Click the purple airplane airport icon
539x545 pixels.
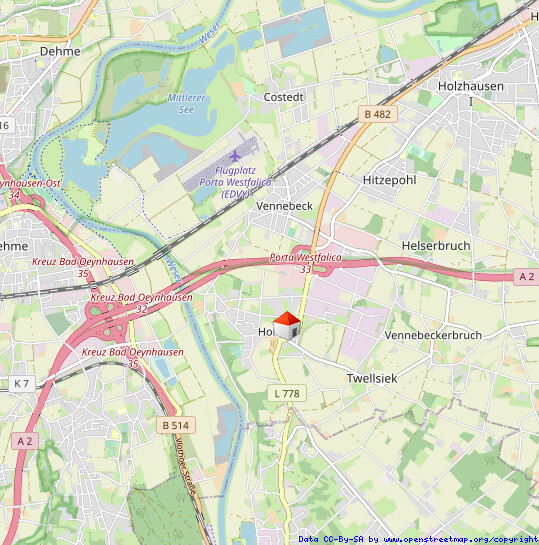(x=235, y=156)
